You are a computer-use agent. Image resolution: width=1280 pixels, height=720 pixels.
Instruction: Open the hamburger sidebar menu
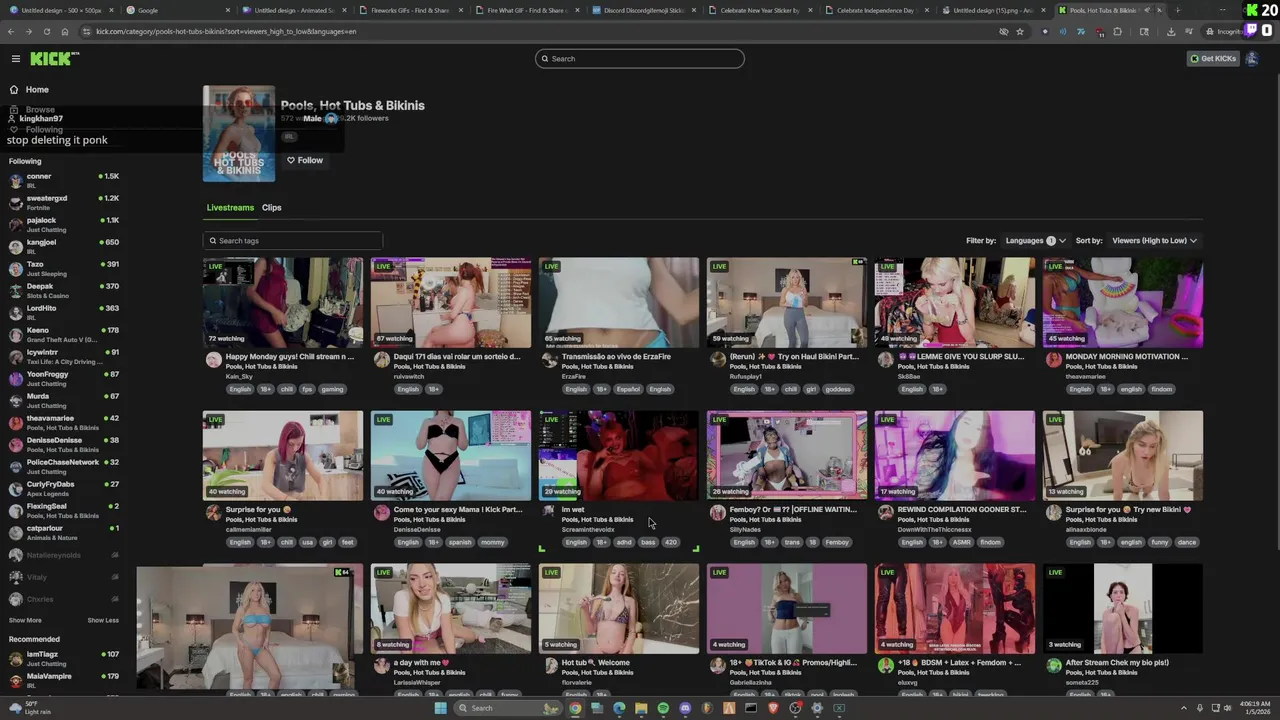15,58
